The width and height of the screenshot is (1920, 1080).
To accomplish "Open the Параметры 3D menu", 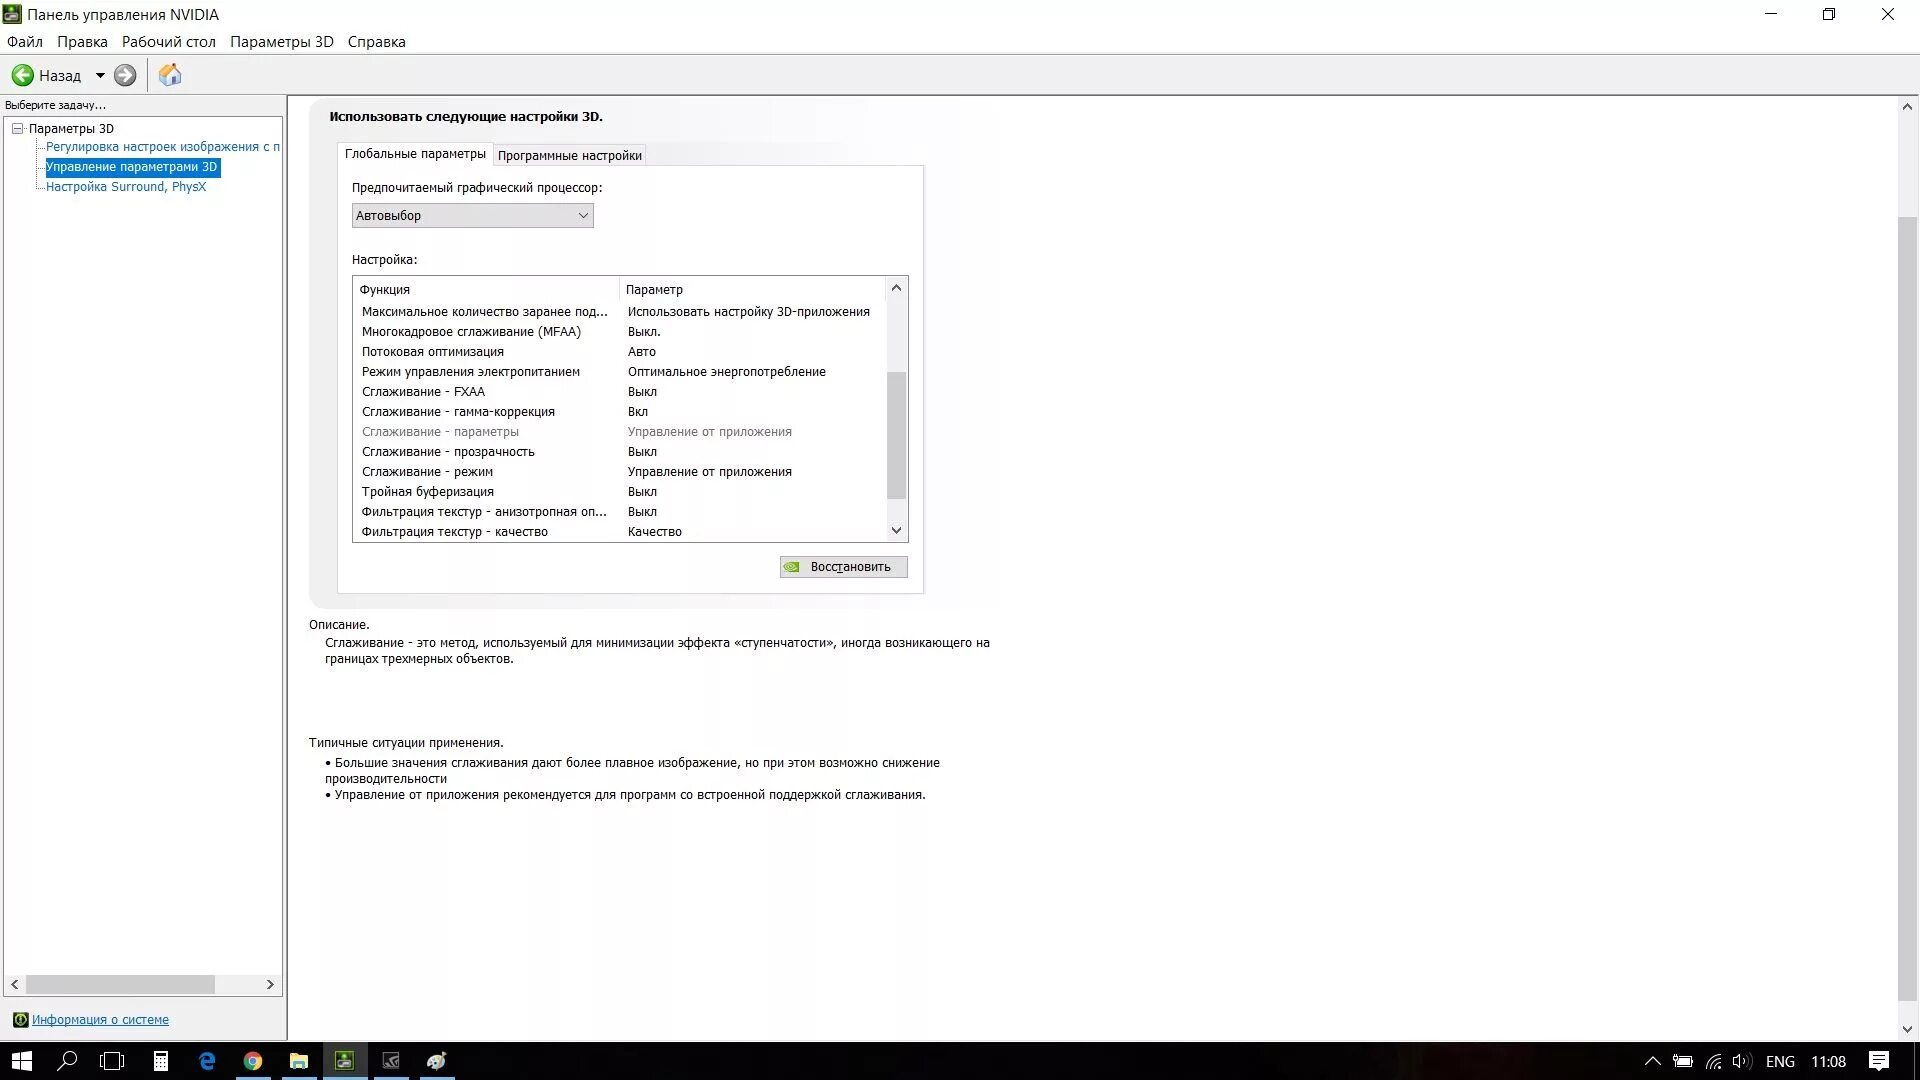I will pyautogui.click(x=281, y=42).
